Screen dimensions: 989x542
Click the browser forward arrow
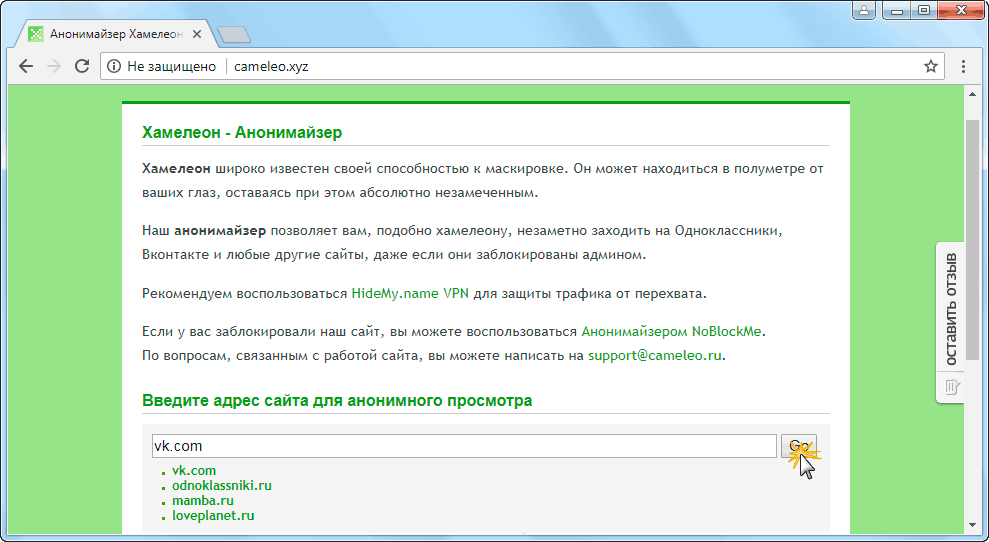(54, 66)
